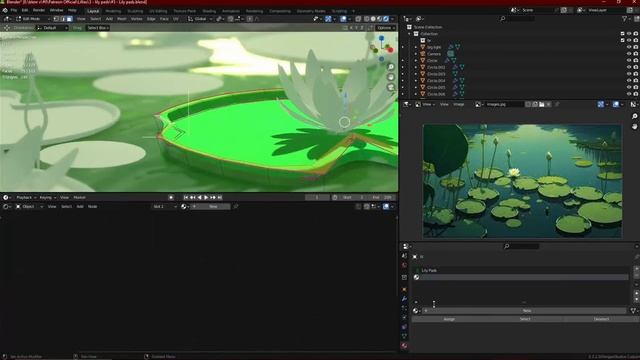Screen dimensions: 640x360
Task: Open the Select Box drag dropdown
Action: (x=98, y=28)
